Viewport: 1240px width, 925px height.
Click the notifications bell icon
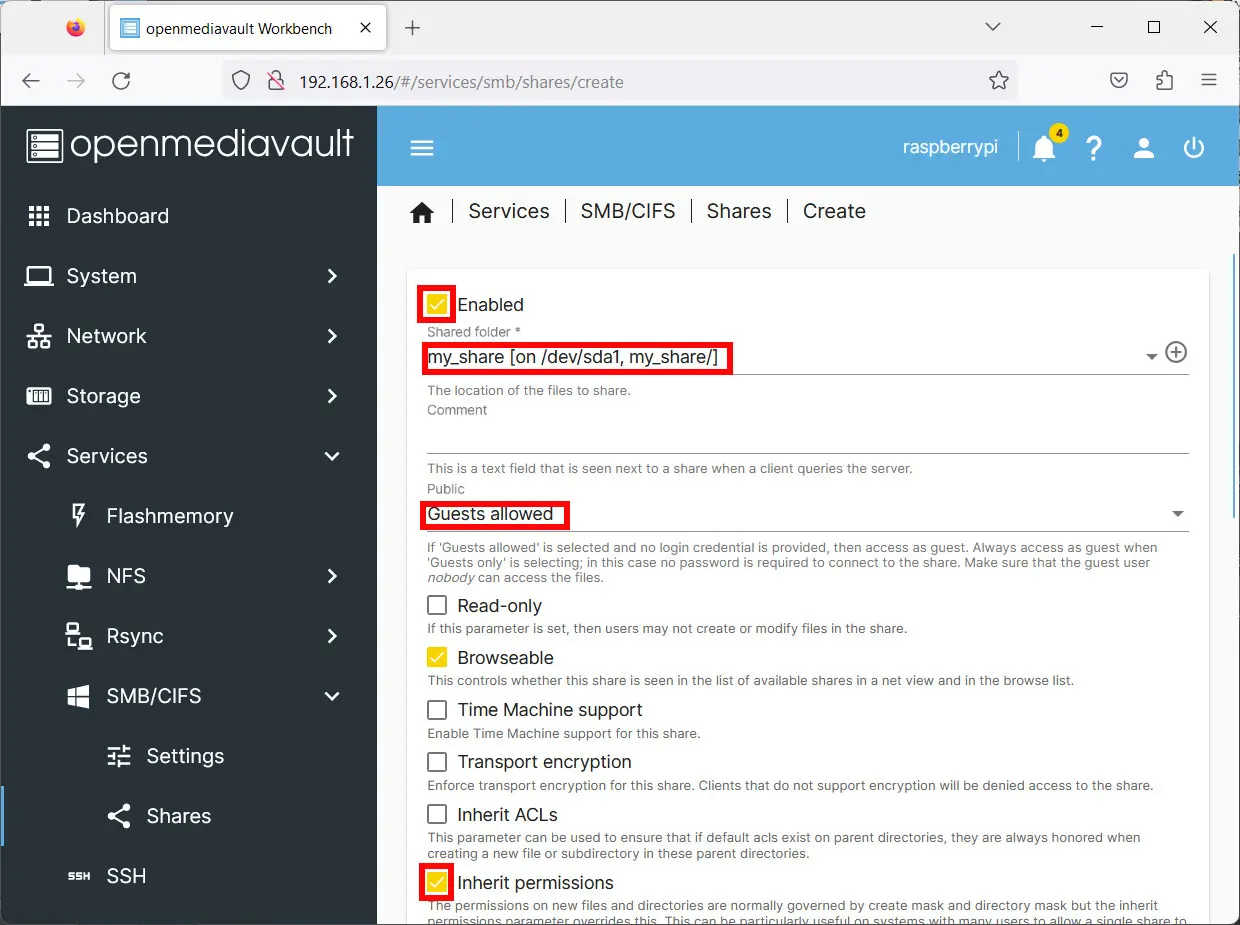click(1044, 148)
